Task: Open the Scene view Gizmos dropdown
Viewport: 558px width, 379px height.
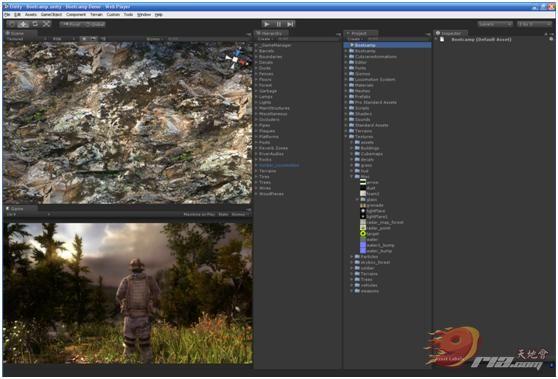Action: [x=154, y=39]
